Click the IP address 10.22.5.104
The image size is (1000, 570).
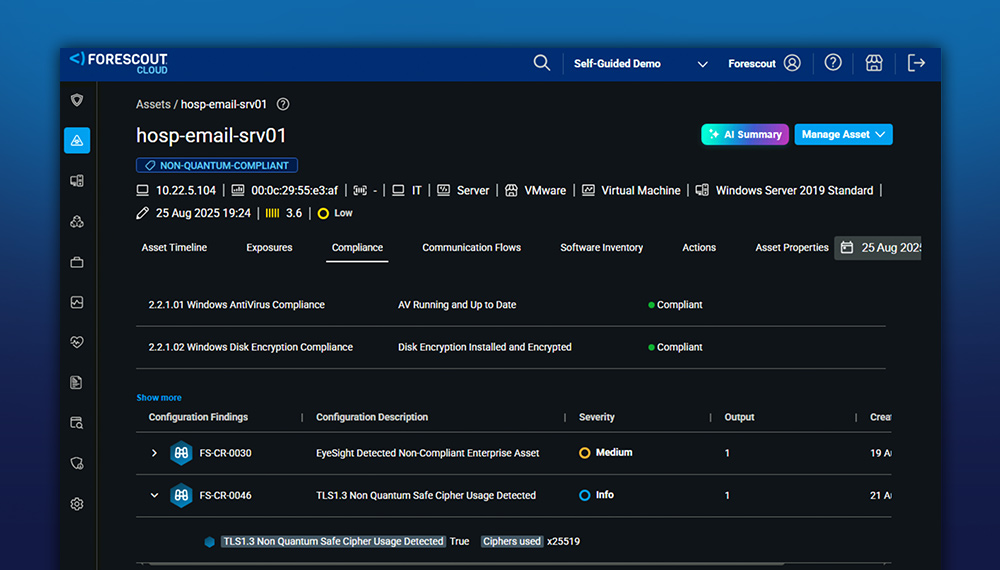186,190
